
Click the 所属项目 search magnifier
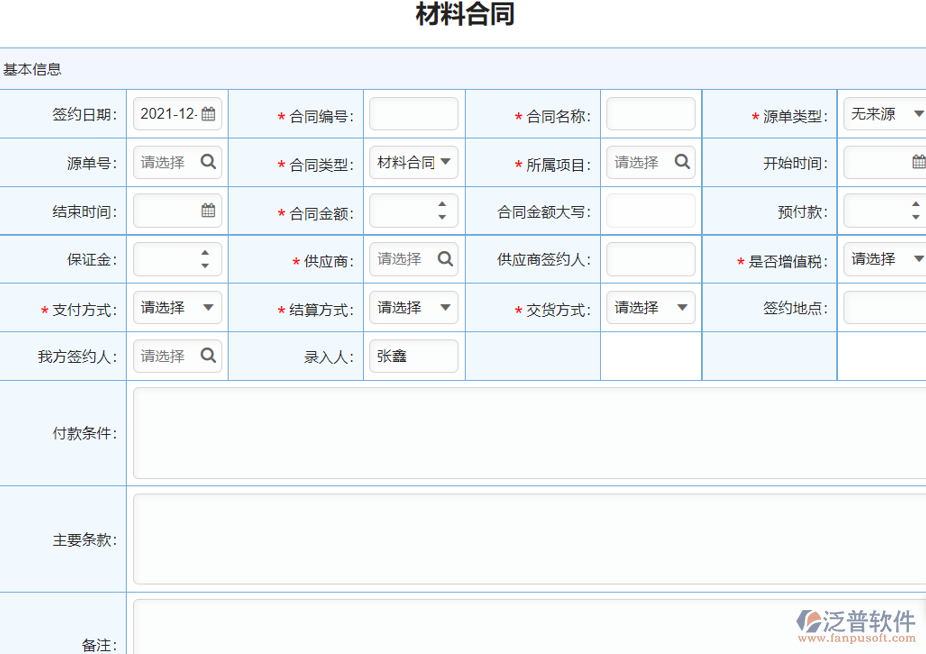(683, 162)
